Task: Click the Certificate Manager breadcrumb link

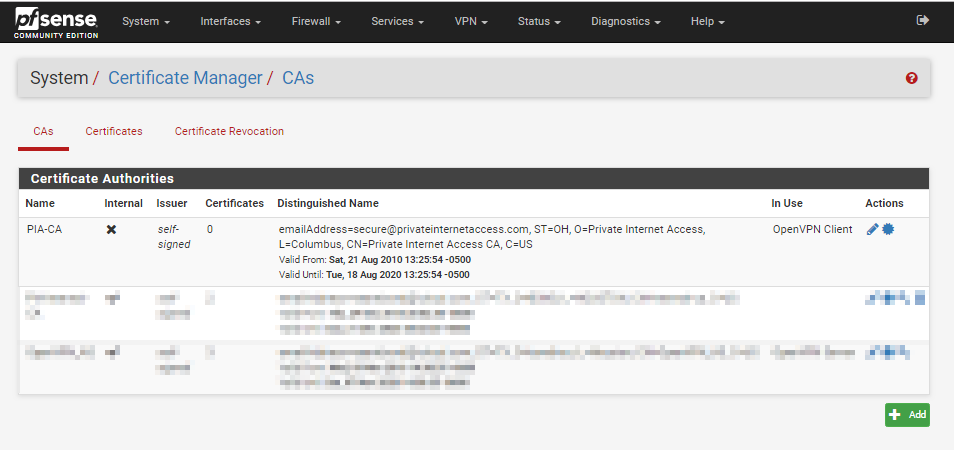Action: [185, 78]
